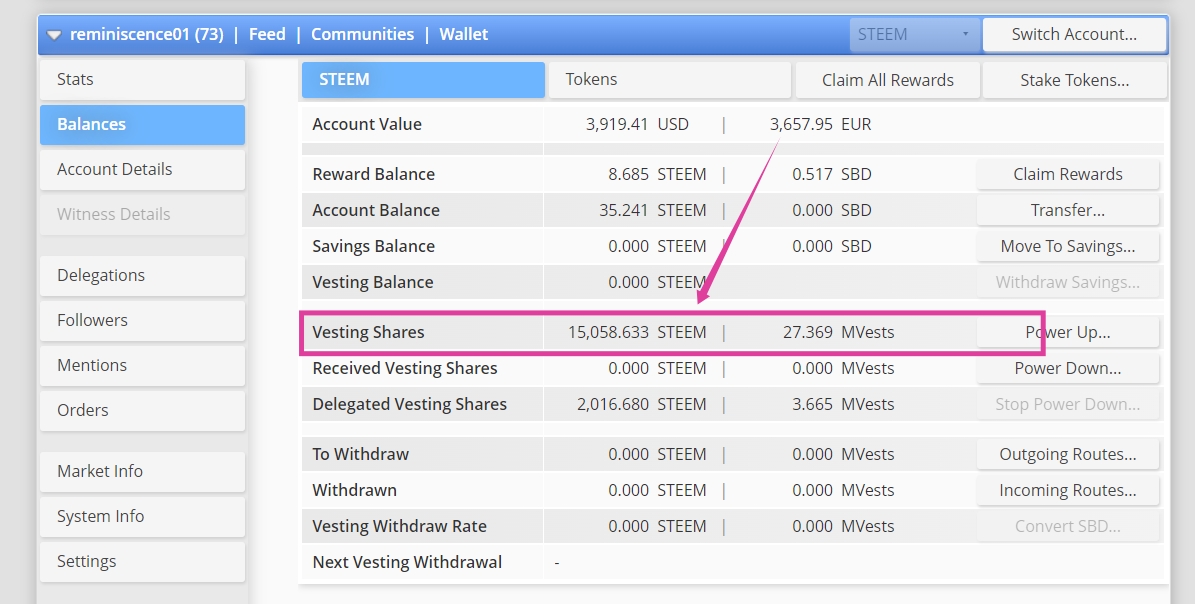Image resolution: width=1195 pixels, height=604 pixels.
Task: Click the Power Up button
Action: click(1068, 332)
